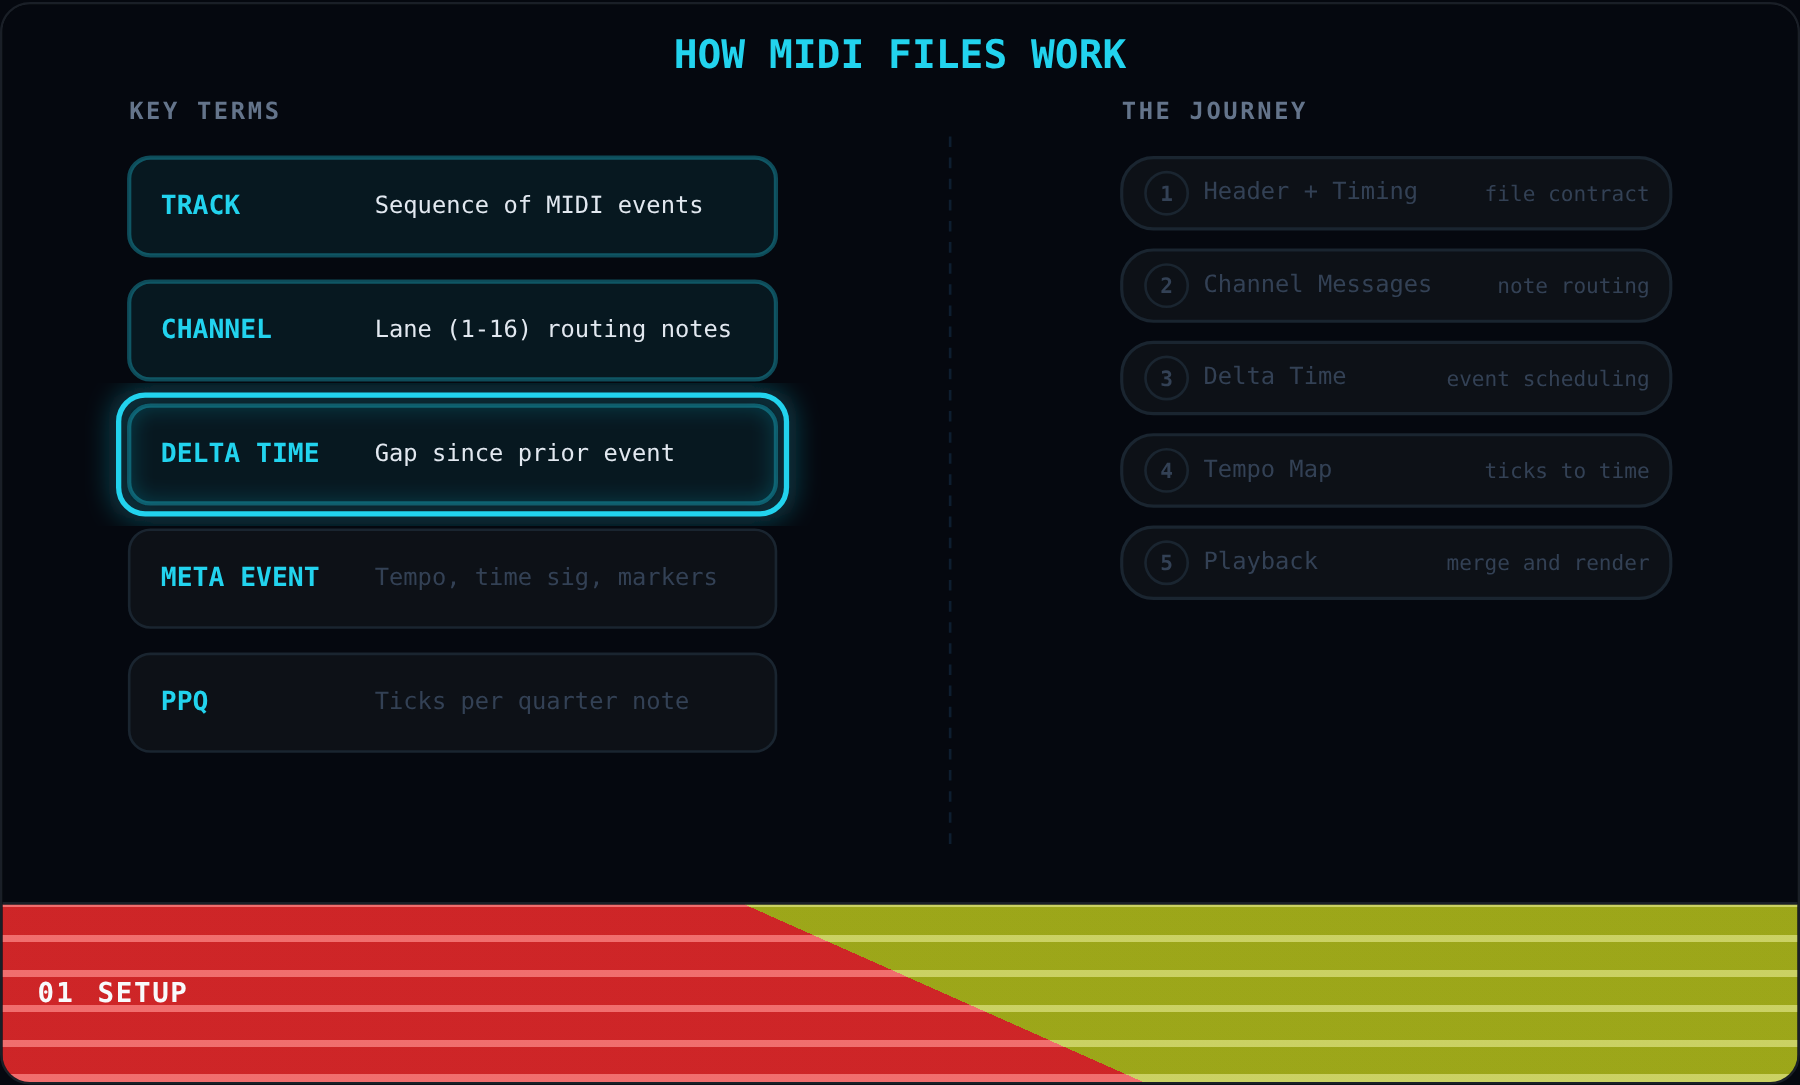Viewport: 1800px width, 1085px height.
Task: Open the META EVENT term card
Action: coord(452,578)
